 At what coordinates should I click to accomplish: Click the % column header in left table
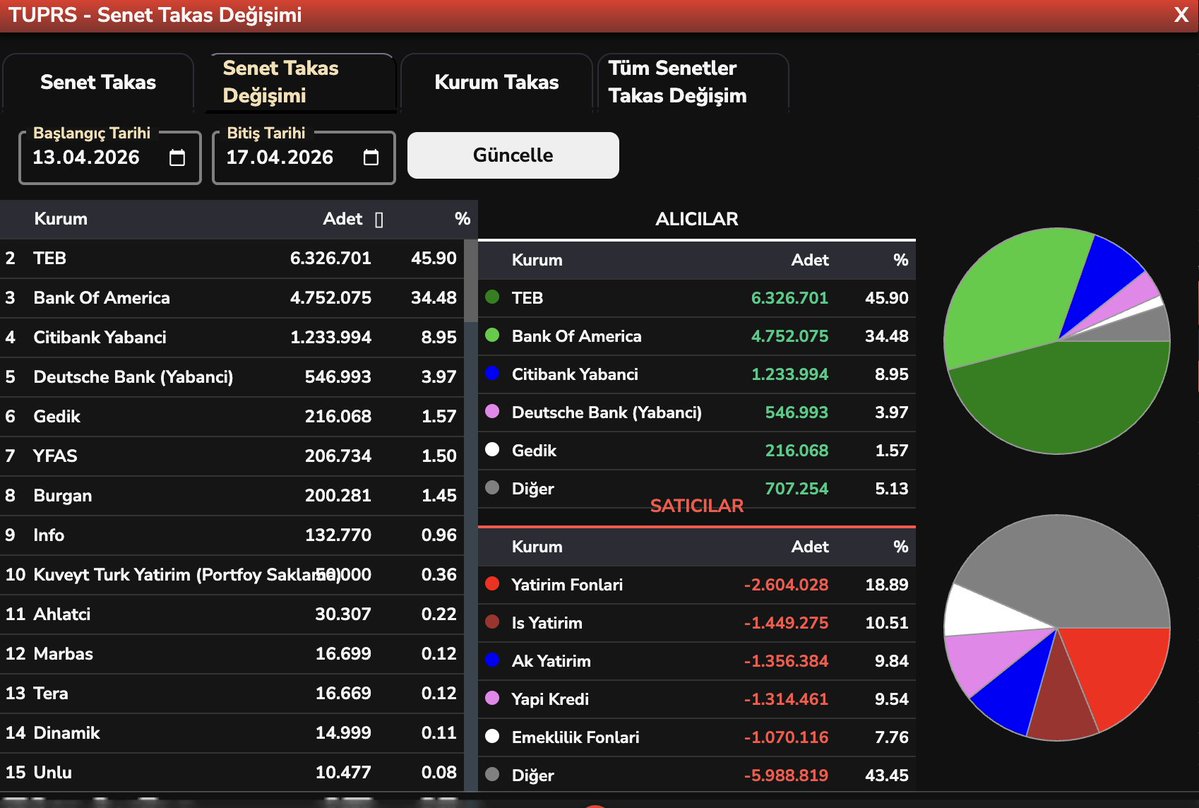coord(462,219)
